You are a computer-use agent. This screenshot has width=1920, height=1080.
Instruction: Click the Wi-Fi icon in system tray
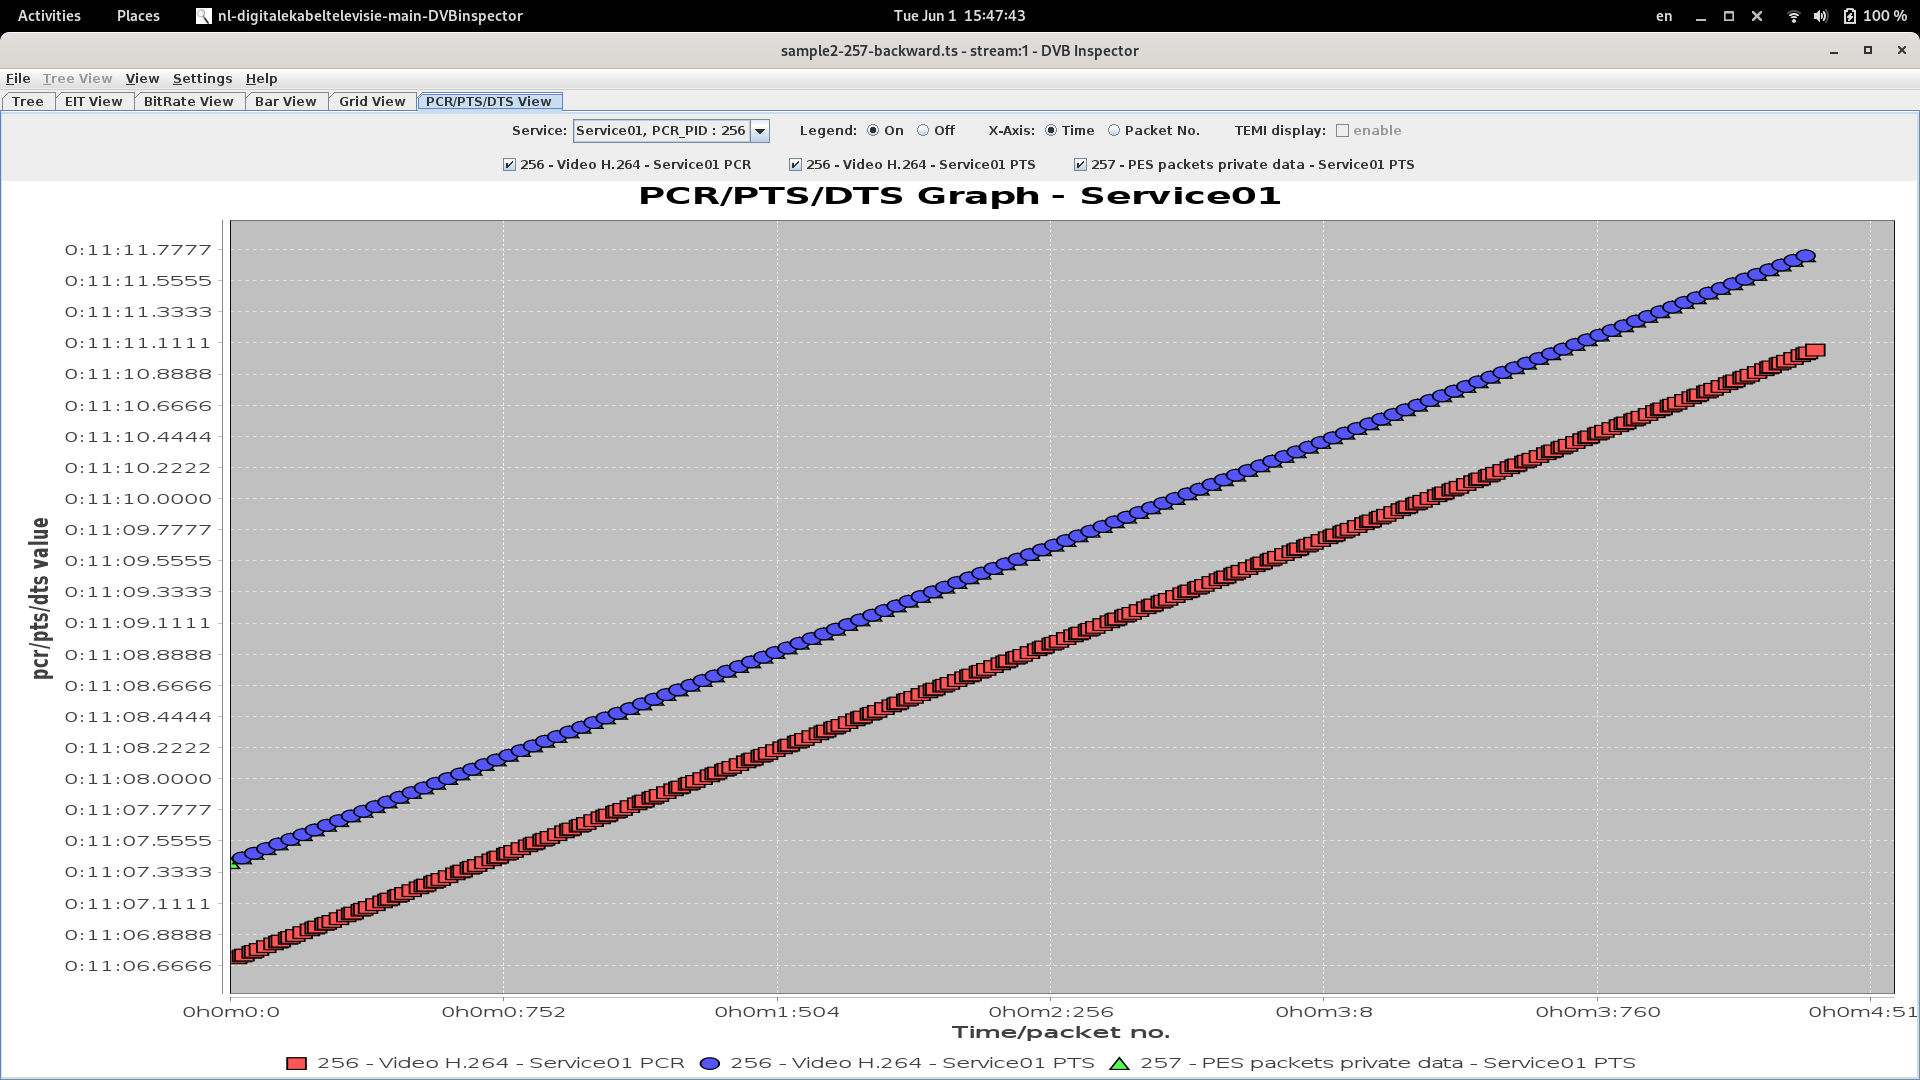click(x=1792, y=16)
